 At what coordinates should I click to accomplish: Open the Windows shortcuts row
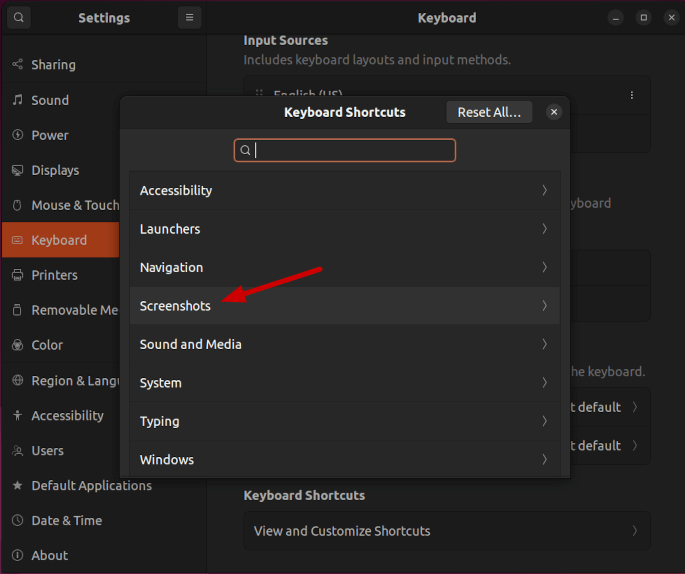pyautogui.click(x=344, y=459)
